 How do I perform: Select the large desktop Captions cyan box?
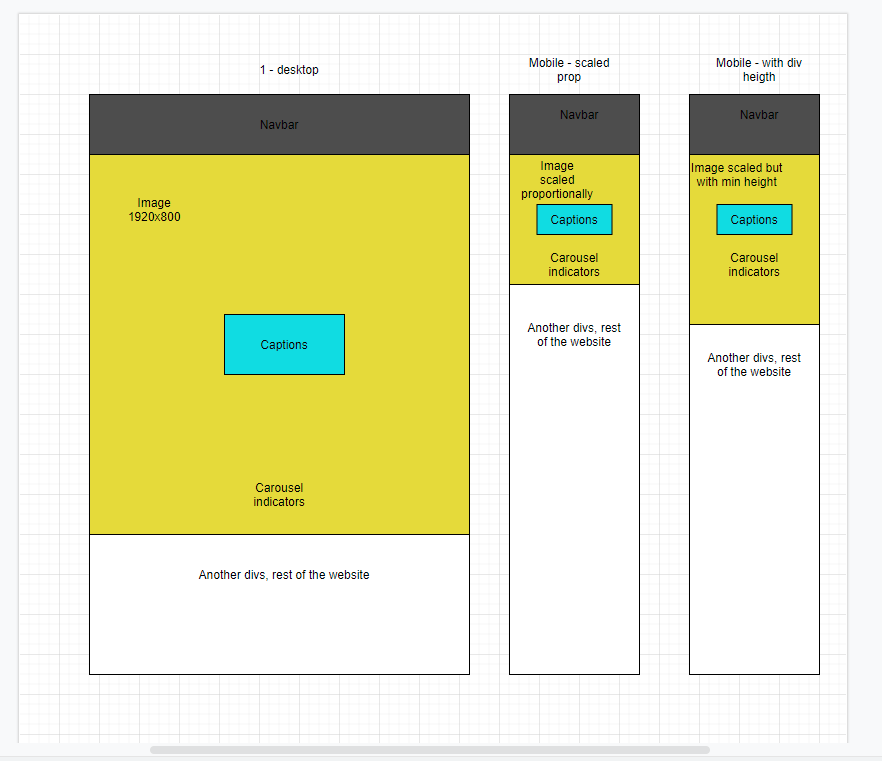pos(284,345)
